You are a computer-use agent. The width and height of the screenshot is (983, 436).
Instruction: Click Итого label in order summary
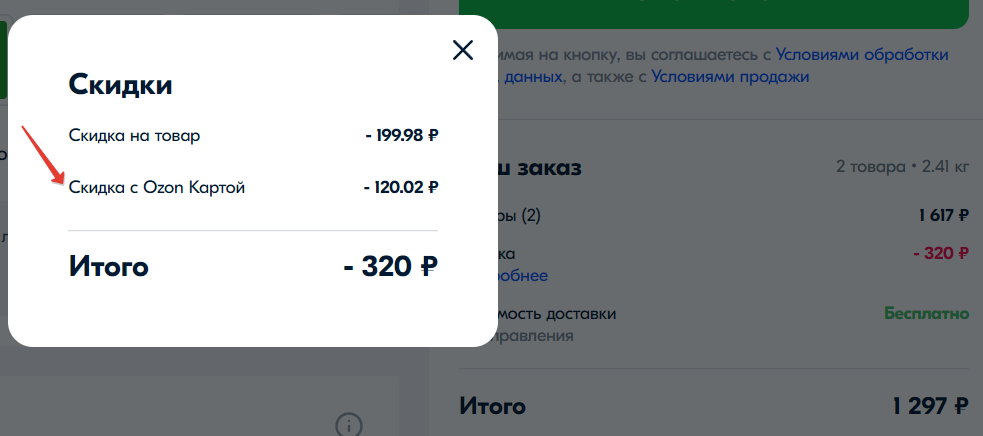(492, 406)
